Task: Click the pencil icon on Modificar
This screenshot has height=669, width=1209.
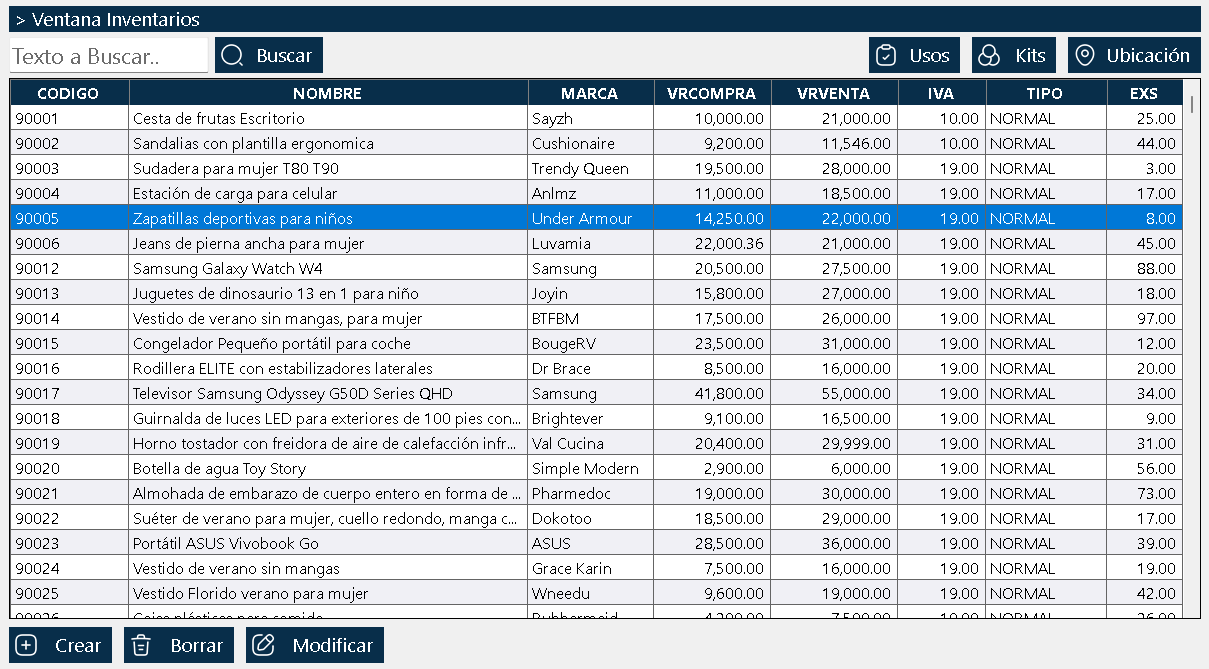Action: [264, 646]
